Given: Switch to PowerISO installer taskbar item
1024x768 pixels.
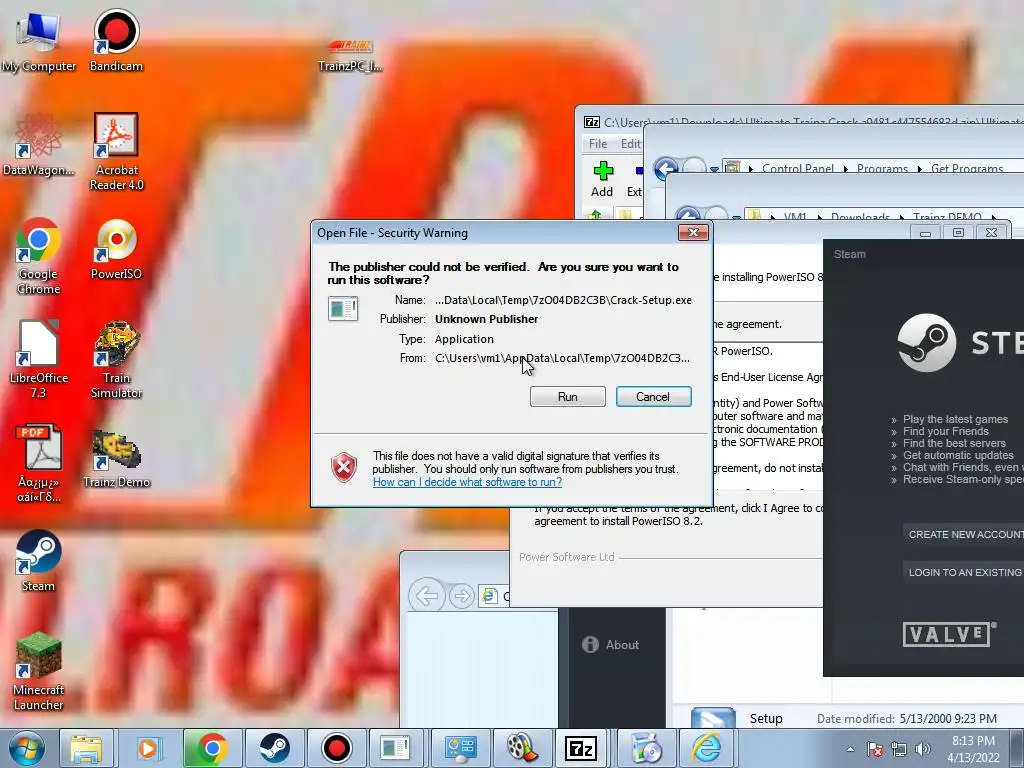Looking at the screenshot, I should [x=646, y=748].
